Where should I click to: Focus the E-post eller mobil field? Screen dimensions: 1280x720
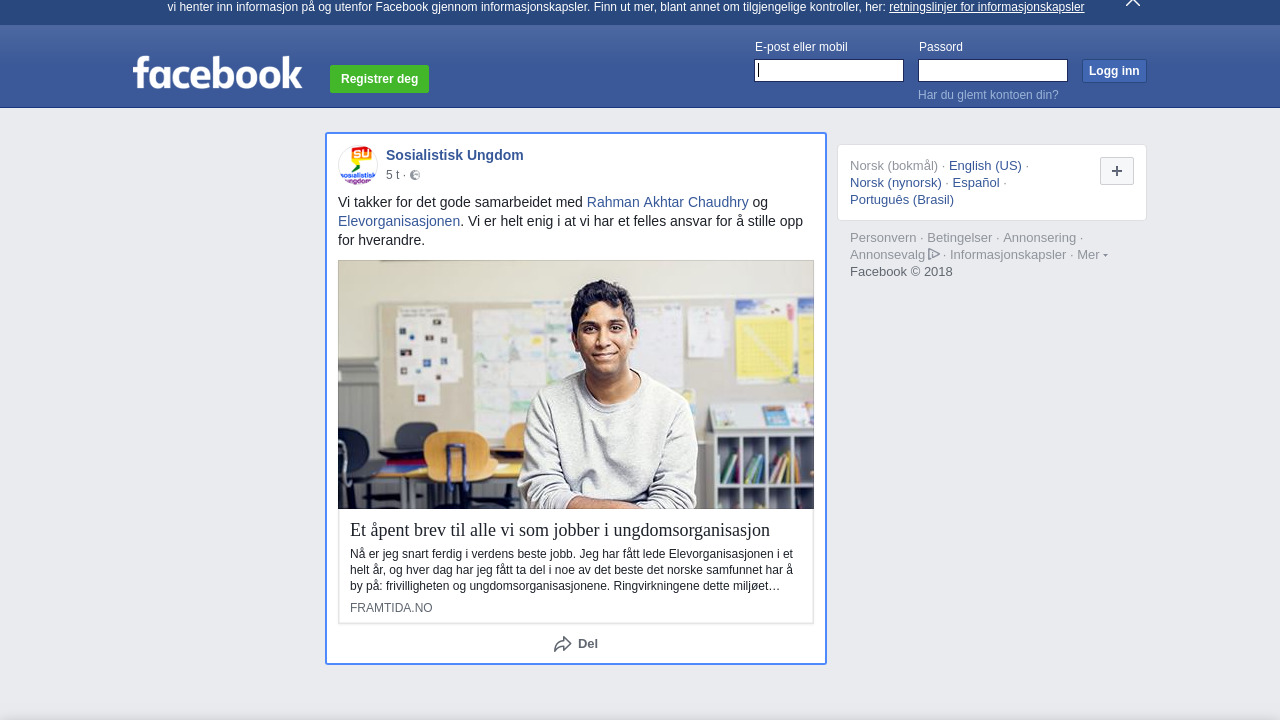(829, 70)
